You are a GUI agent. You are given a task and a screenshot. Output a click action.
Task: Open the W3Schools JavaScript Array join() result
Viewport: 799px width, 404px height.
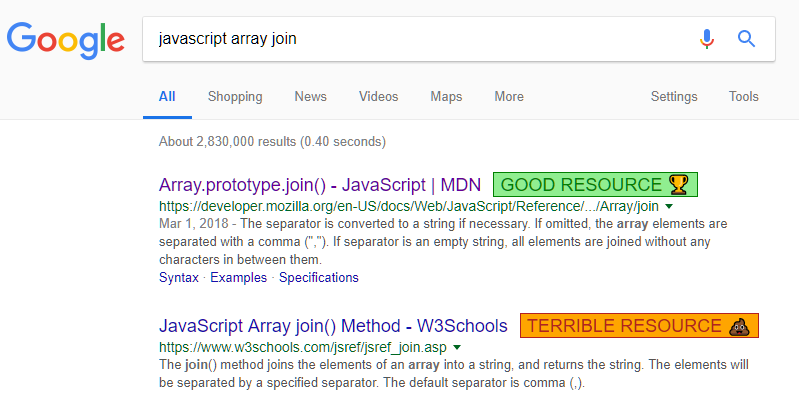click(334, 326)
